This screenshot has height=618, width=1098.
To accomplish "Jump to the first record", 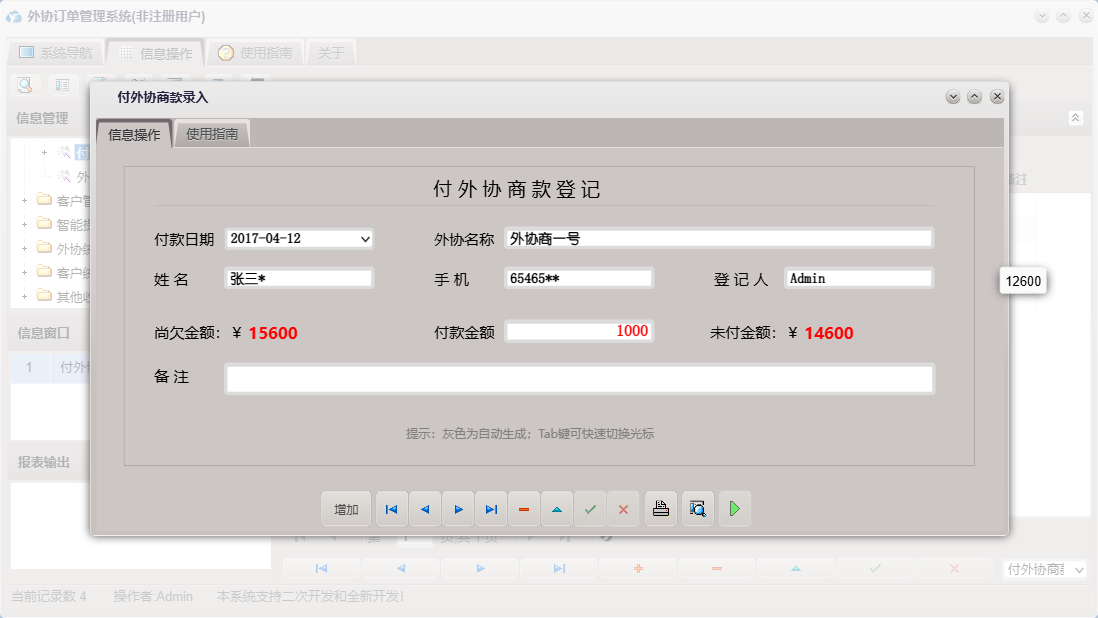I will pyautogui.click(x=391, y=509).
